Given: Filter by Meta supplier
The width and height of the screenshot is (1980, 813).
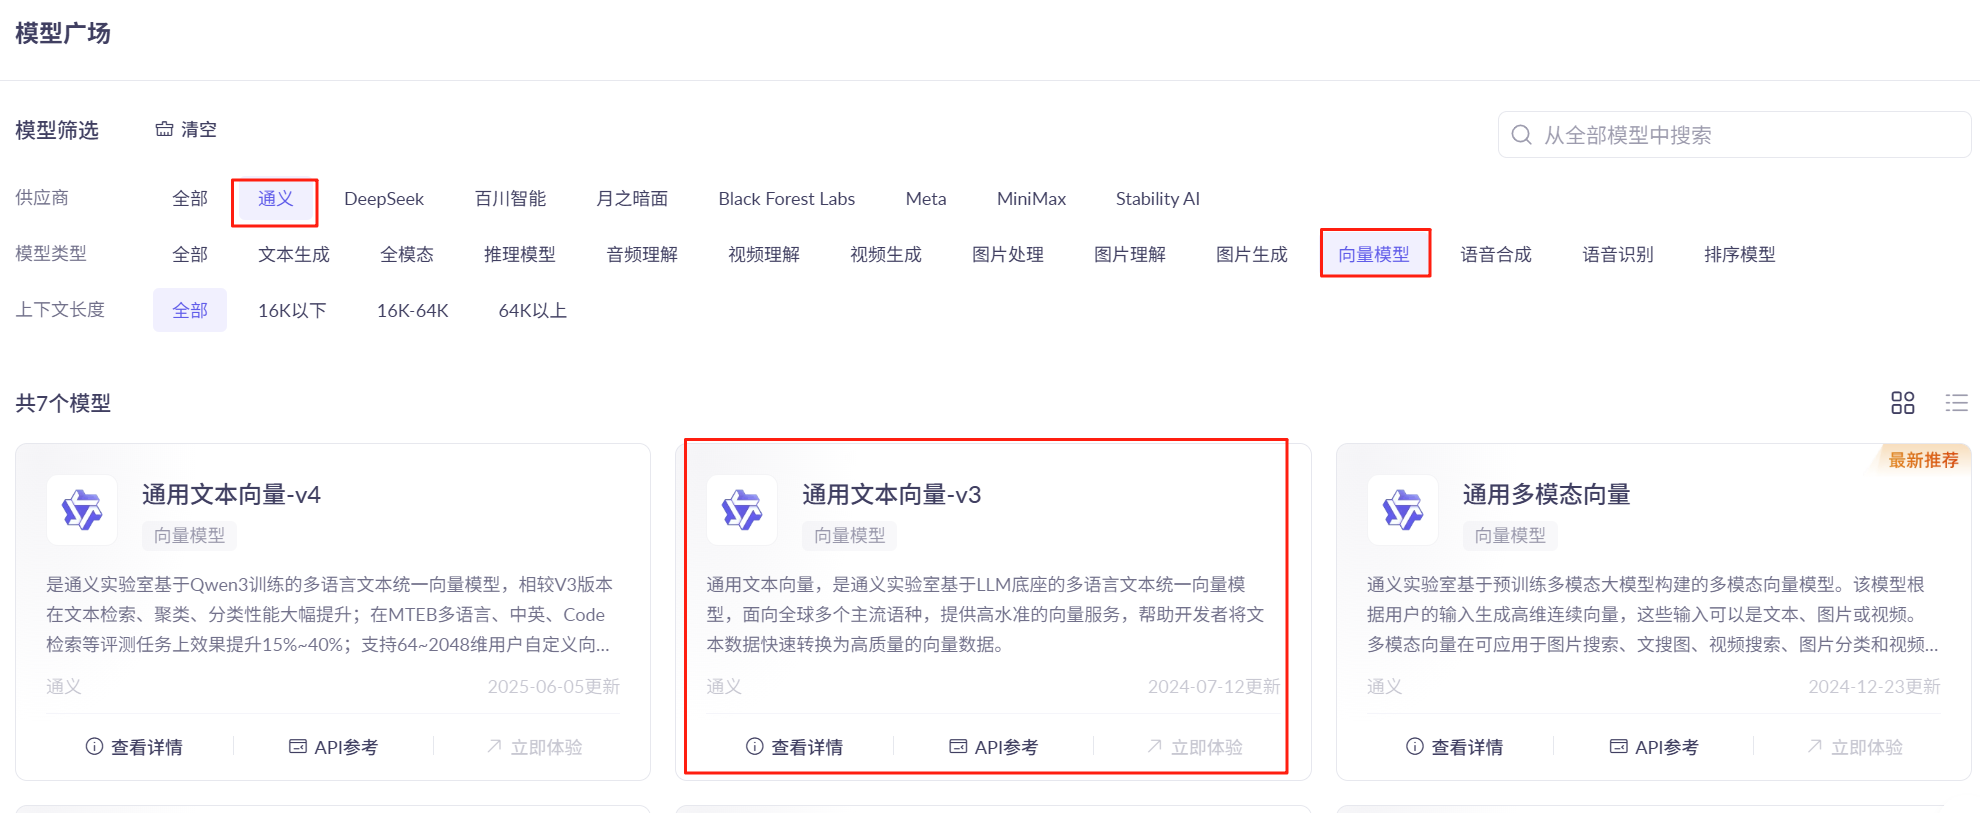Looking at the screenshot, I should point(926,198).
